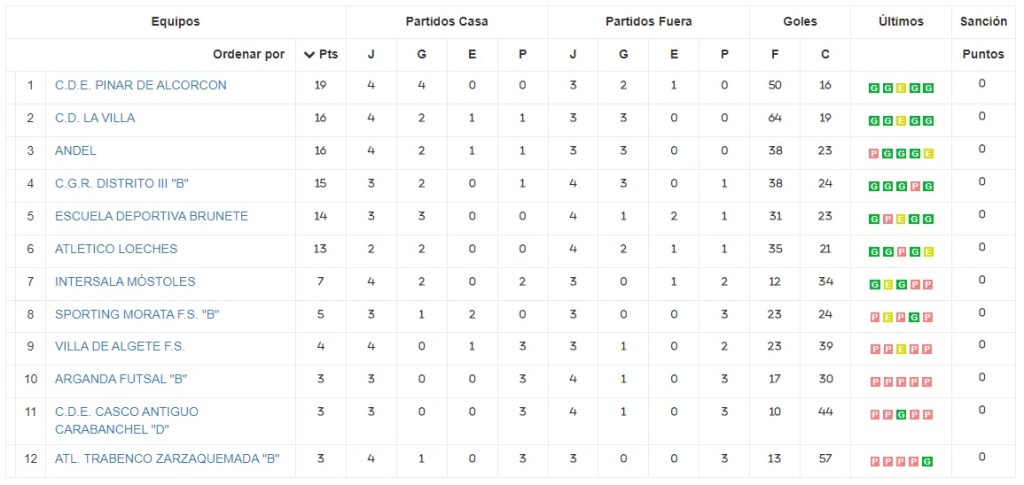The height and width of the screenshot is (485, 1024).
Task: Click the Últimos column header
Action: click(x=901, y=21)
